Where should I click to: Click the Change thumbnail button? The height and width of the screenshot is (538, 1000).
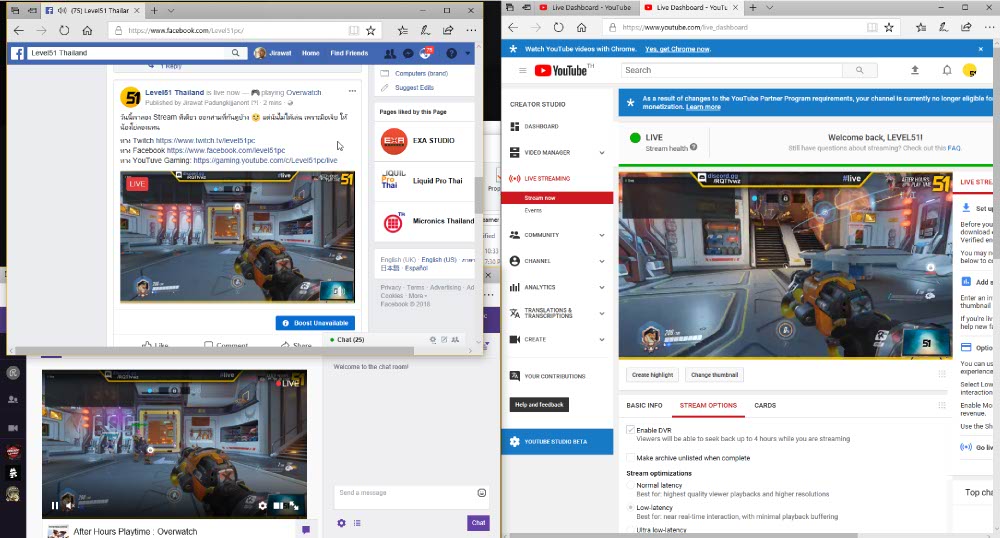[714, 375]
